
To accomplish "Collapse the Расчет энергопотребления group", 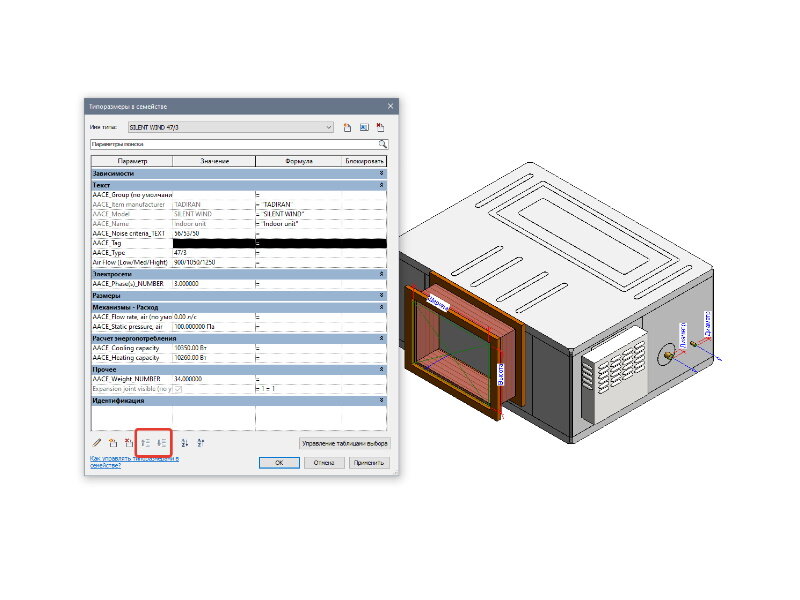I will coord(381,338).
